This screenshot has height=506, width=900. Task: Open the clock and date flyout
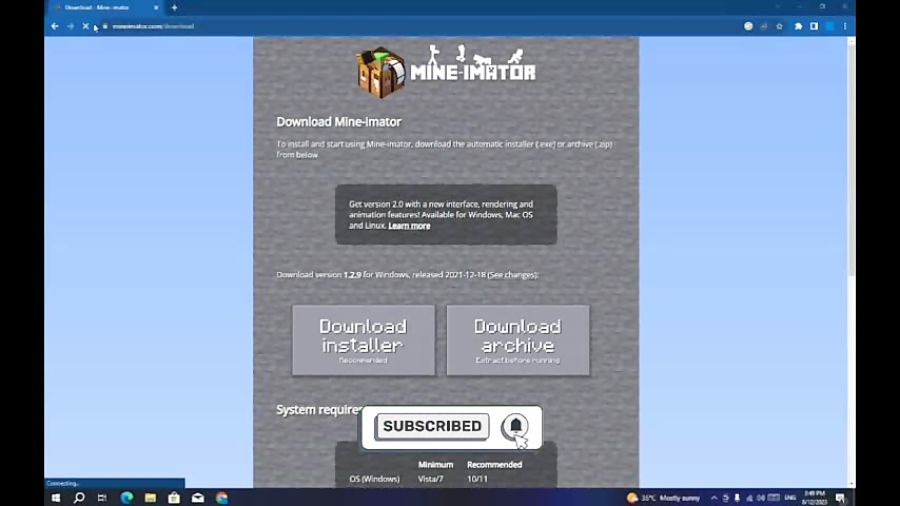(814, 497)
